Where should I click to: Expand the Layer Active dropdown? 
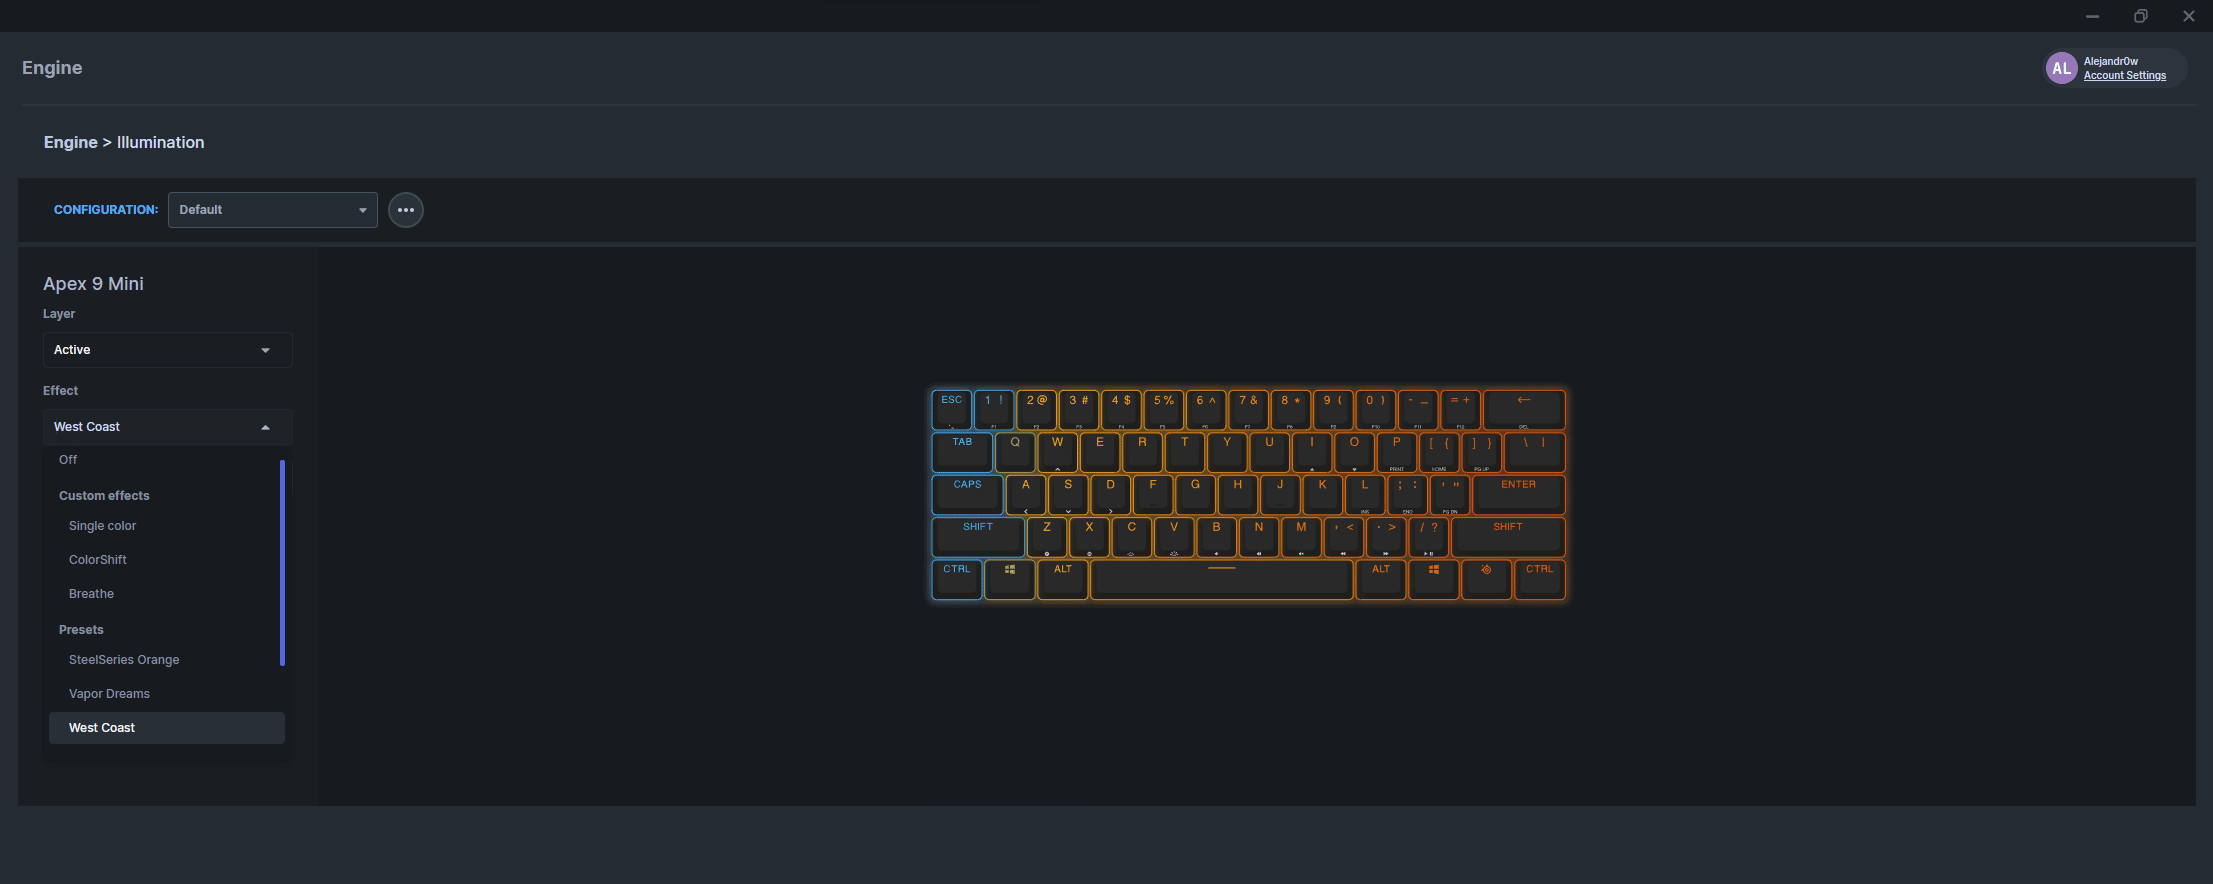(167, 350)
